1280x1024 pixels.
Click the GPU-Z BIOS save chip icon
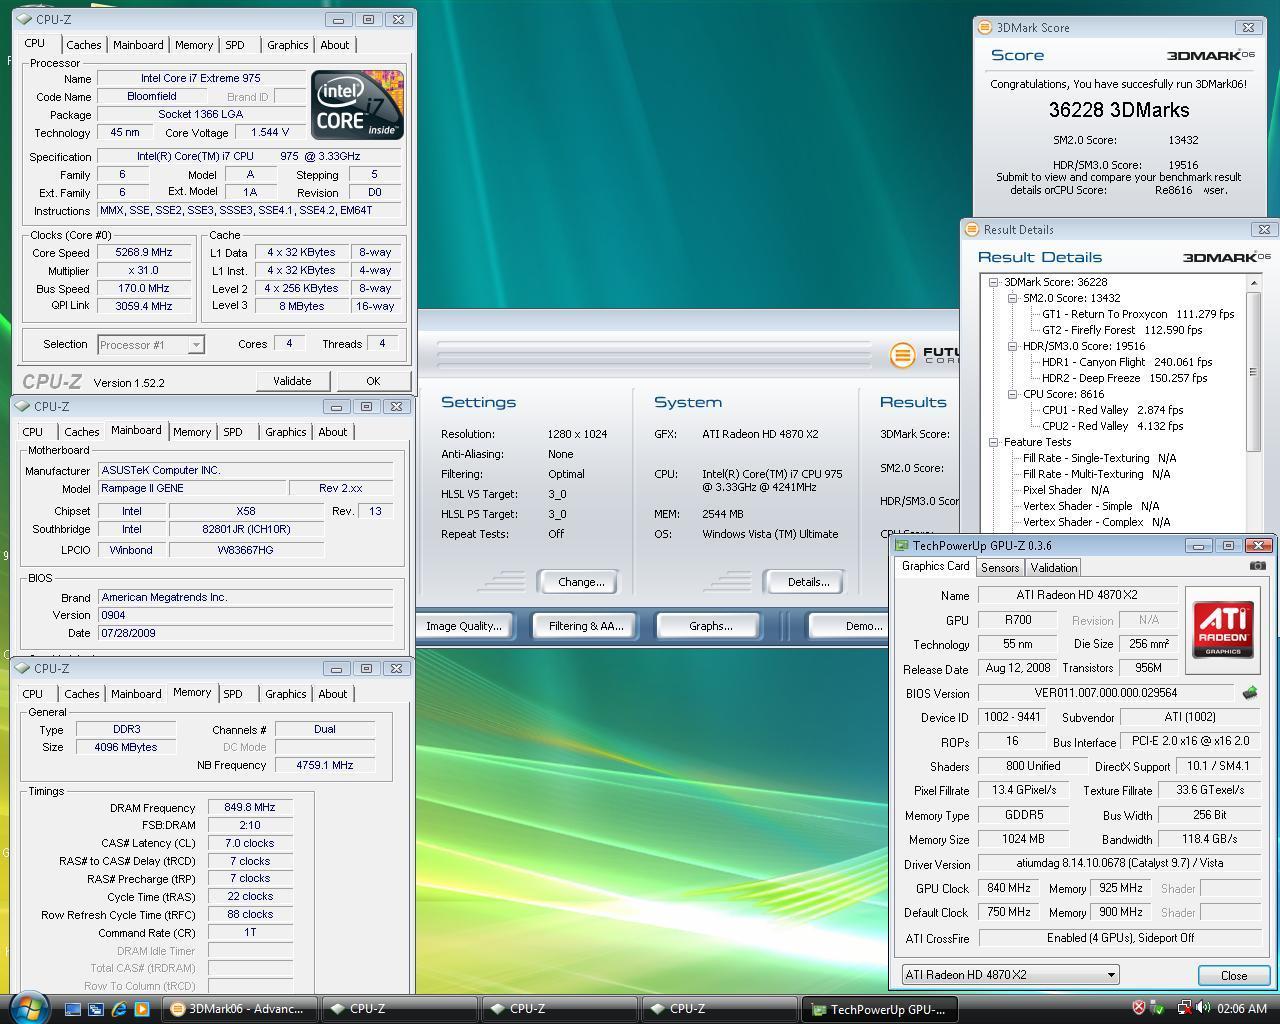(1249, 692)
